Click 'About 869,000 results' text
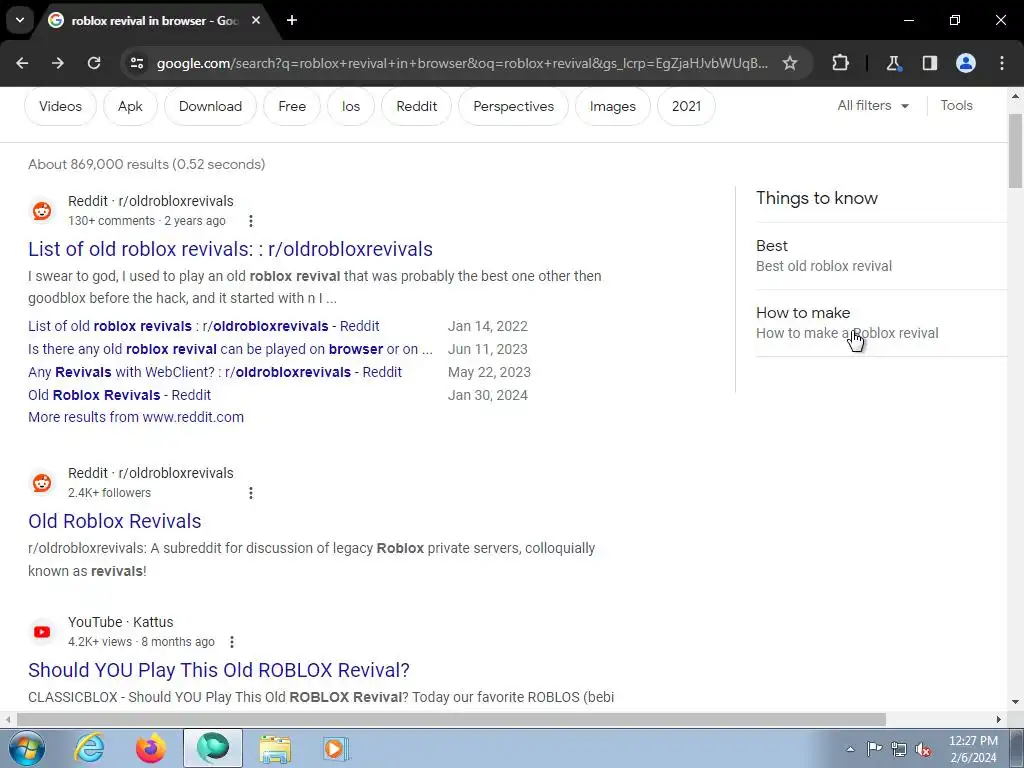Screen dimensions: 1024x768 coord(146,165)
